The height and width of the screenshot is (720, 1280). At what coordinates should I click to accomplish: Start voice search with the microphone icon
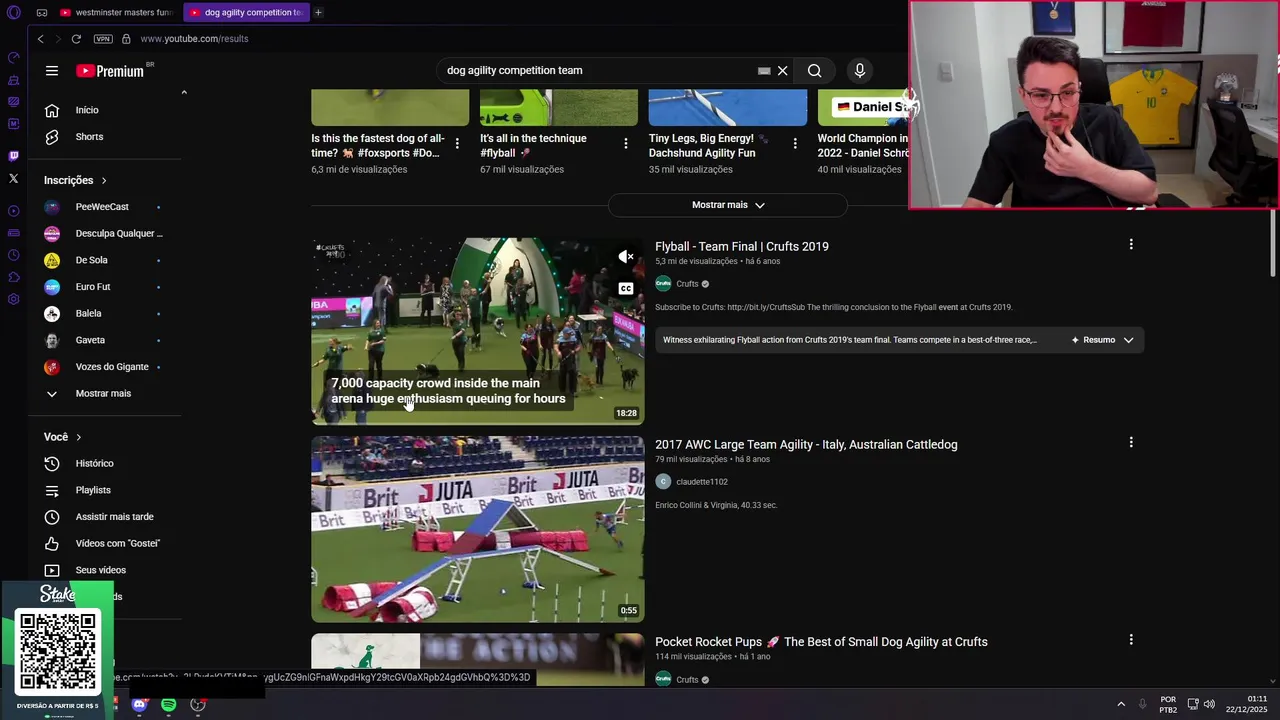[x=859, y=71]
